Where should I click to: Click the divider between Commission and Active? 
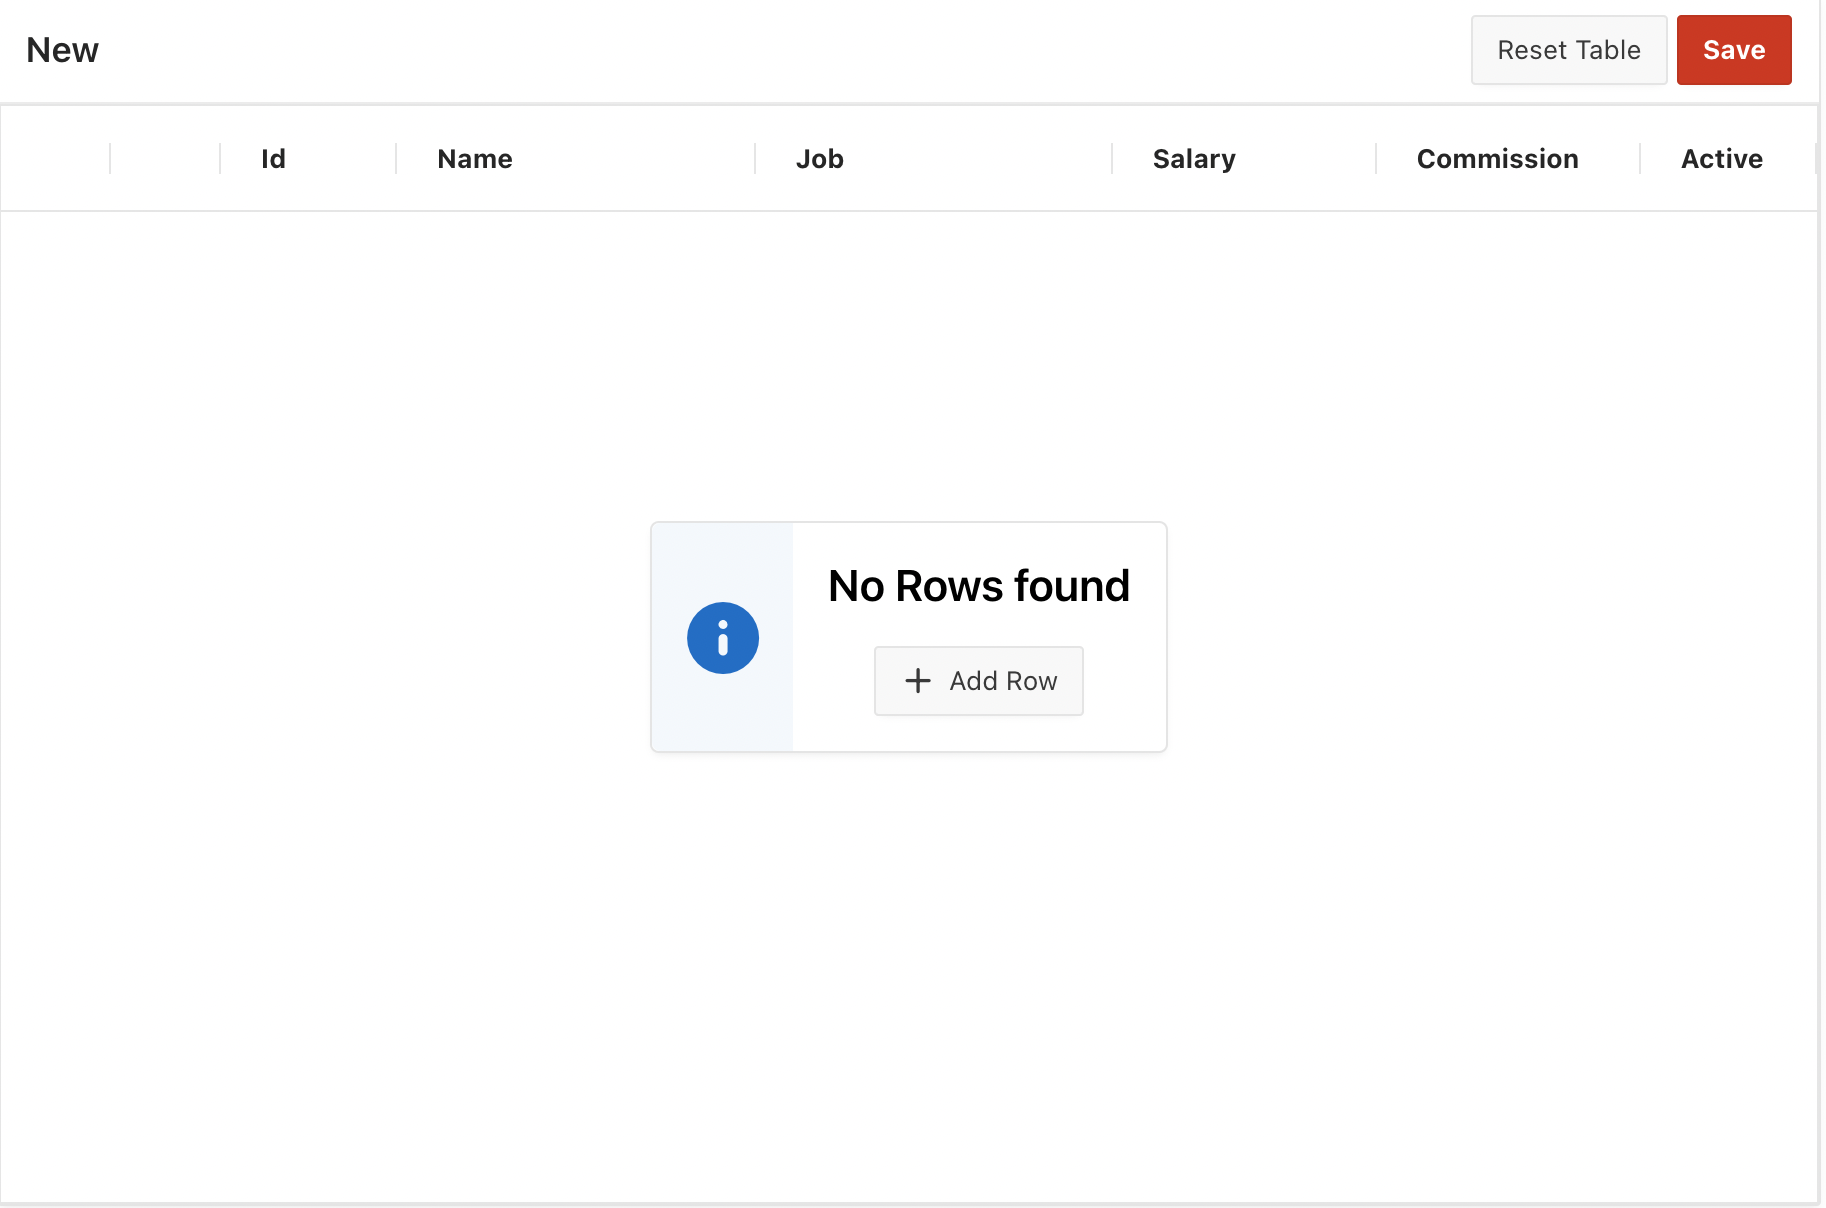(x=1640, y=159)
